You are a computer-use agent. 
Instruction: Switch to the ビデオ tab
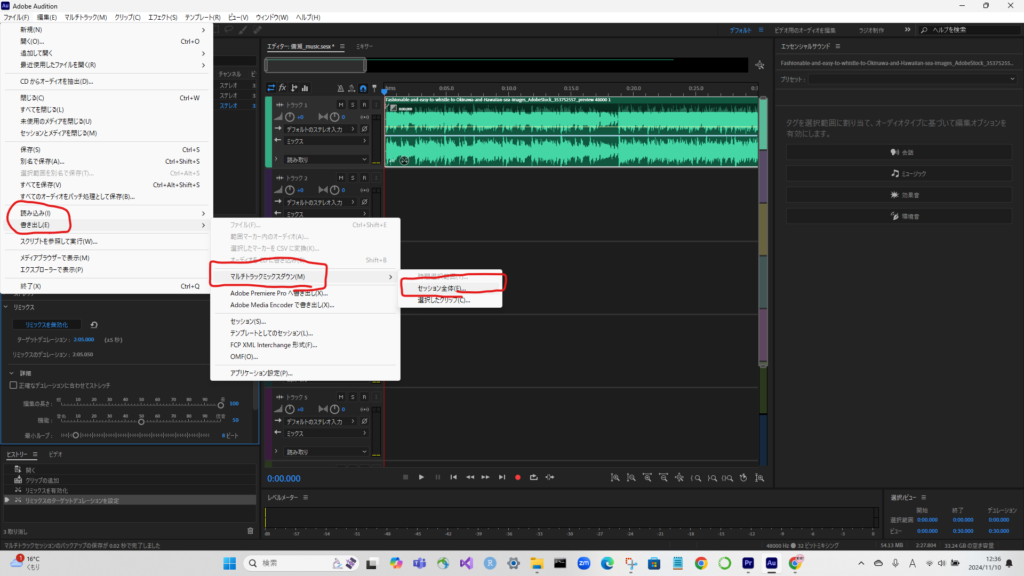[55, 454]
